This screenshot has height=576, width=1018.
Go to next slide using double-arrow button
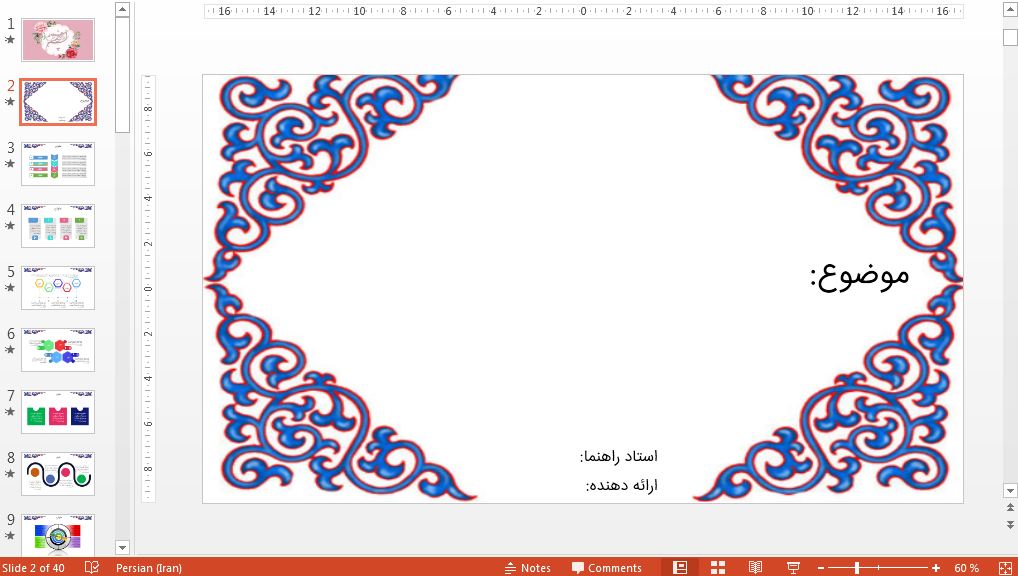click(1010, 524)
